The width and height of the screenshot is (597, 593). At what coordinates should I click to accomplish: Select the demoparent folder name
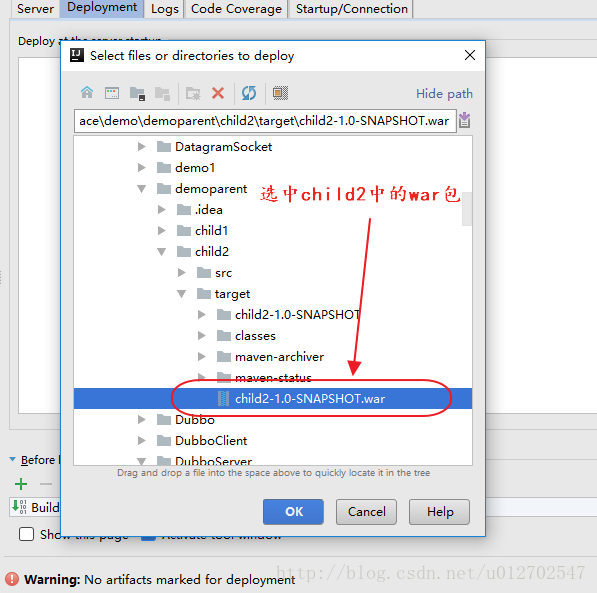tap(211, 189)
